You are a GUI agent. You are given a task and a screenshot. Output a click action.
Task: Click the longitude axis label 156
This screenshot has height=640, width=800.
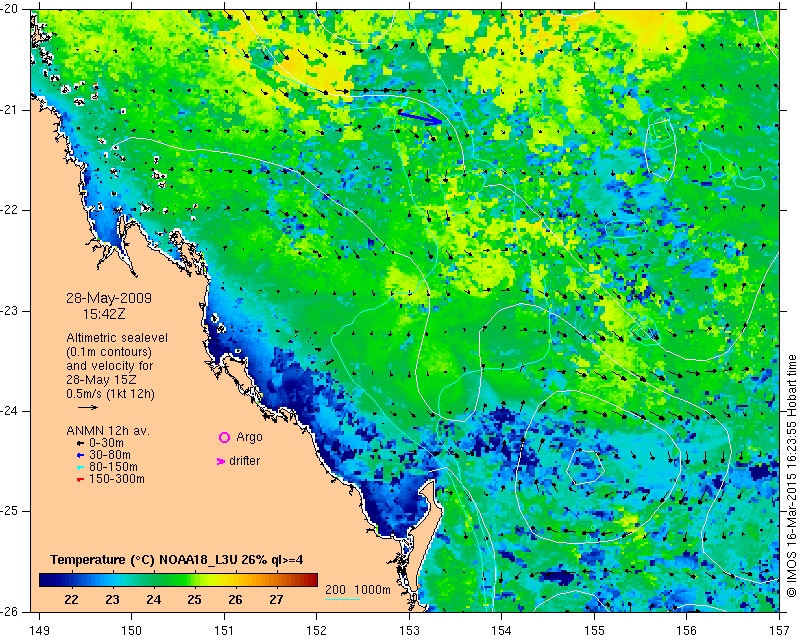click(x=687, y=631)
